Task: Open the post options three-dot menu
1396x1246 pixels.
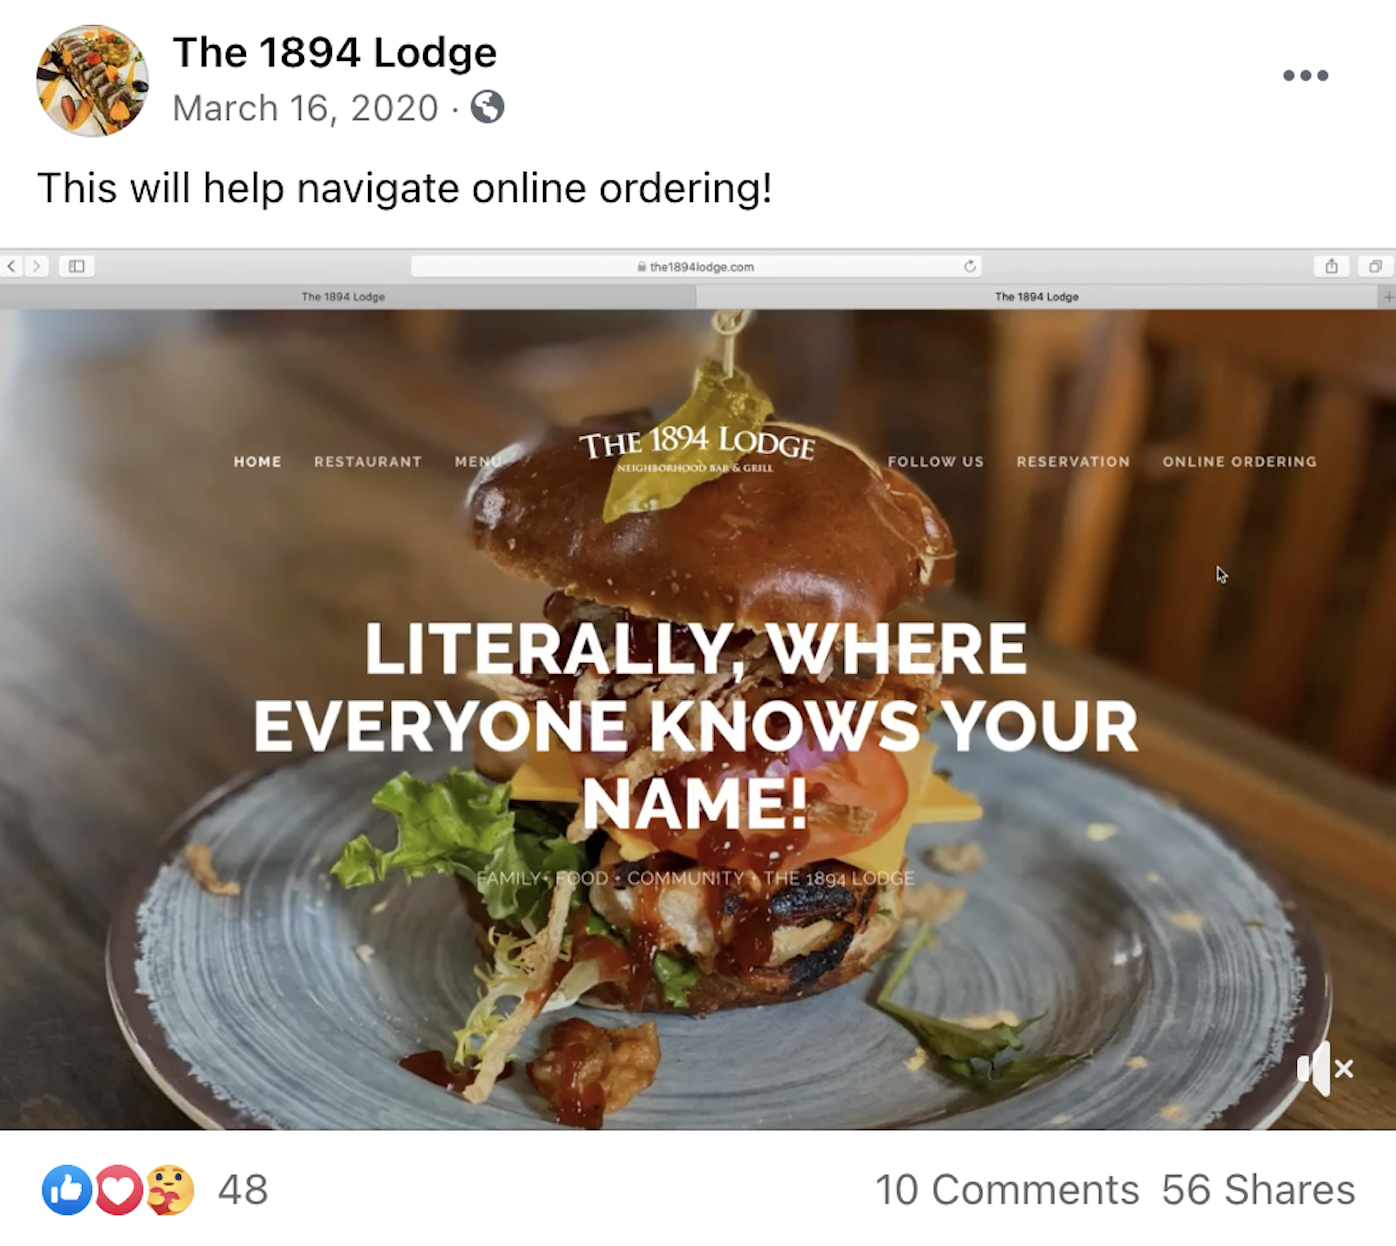Action: [1305, 76]
